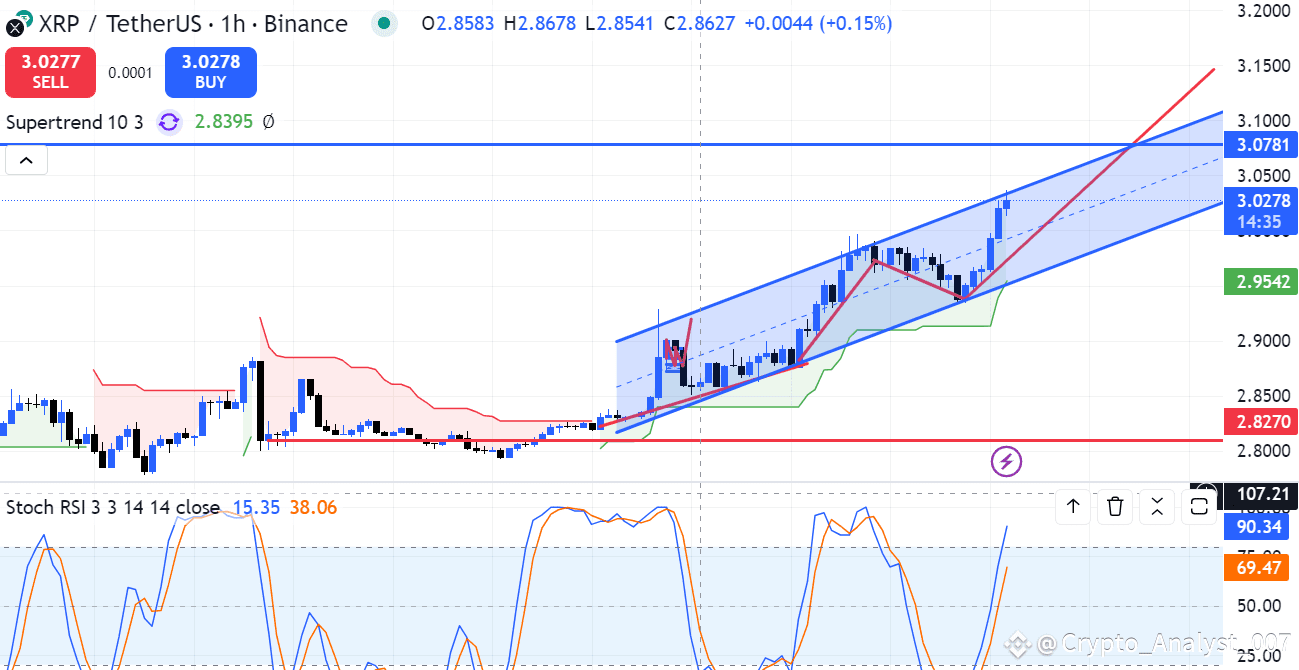This screenshot has width=1299, height=670.
Task: Click the Ø symbol beside the Supertrend value
Action: point(268,122)
